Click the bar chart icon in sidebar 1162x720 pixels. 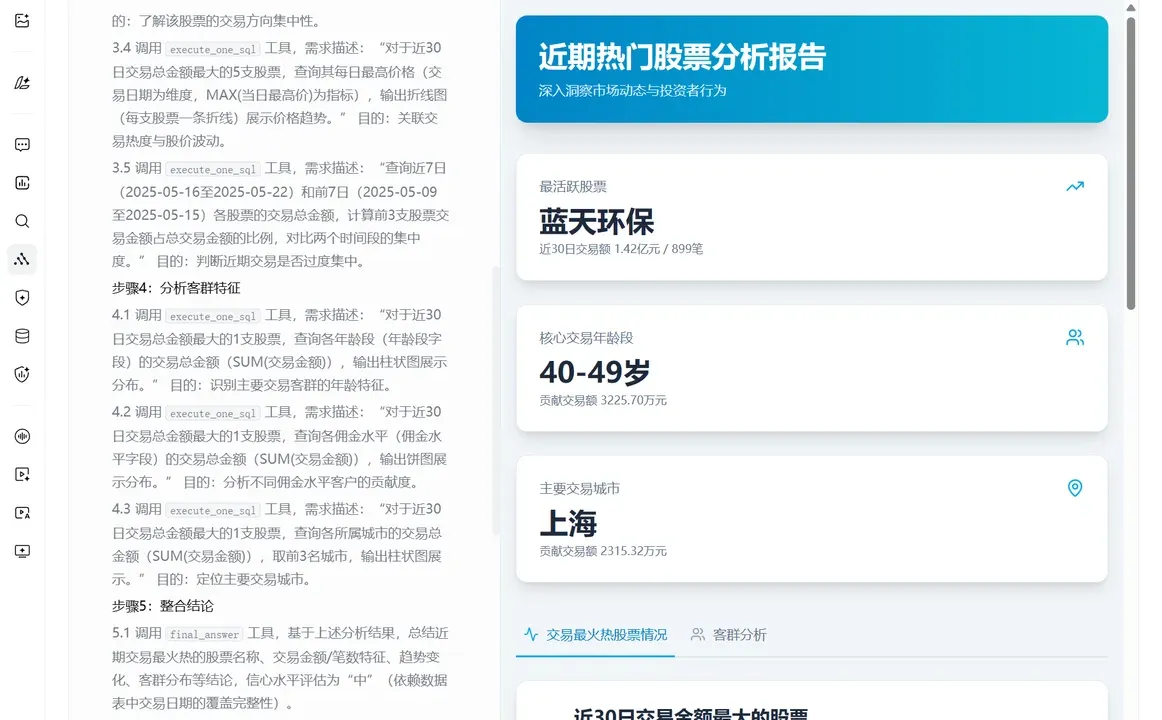[x=22, y=182]
